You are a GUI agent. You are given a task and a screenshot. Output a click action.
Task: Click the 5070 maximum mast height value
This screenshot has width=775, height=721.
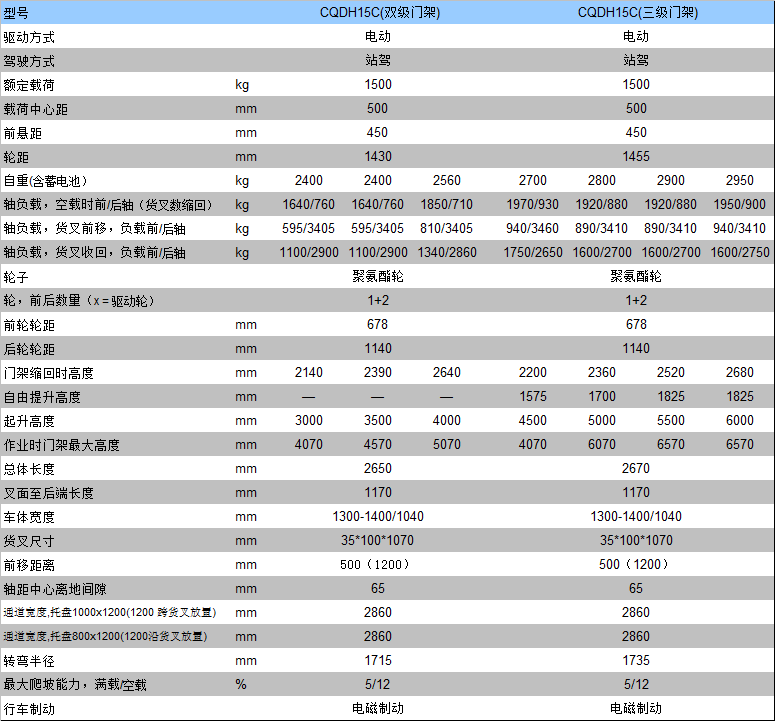coord(446,445)
